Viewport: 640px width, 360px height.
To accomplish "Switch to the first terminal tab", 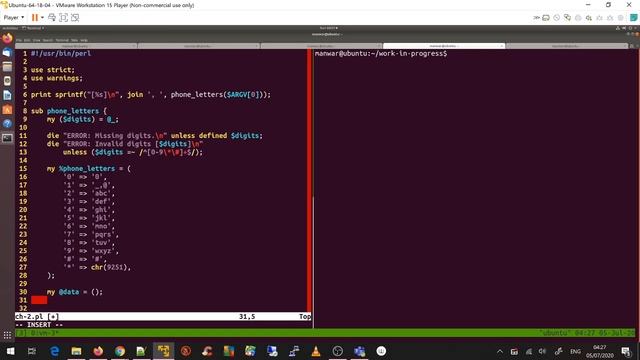I will tap(76, 46).
